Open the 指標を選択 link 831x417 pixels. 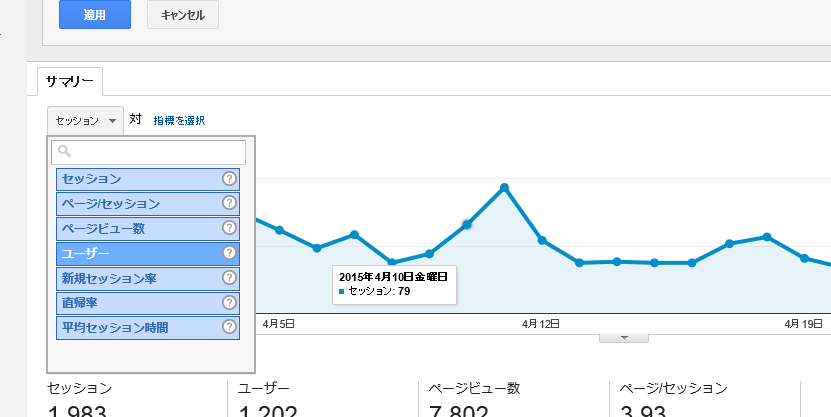179,121
